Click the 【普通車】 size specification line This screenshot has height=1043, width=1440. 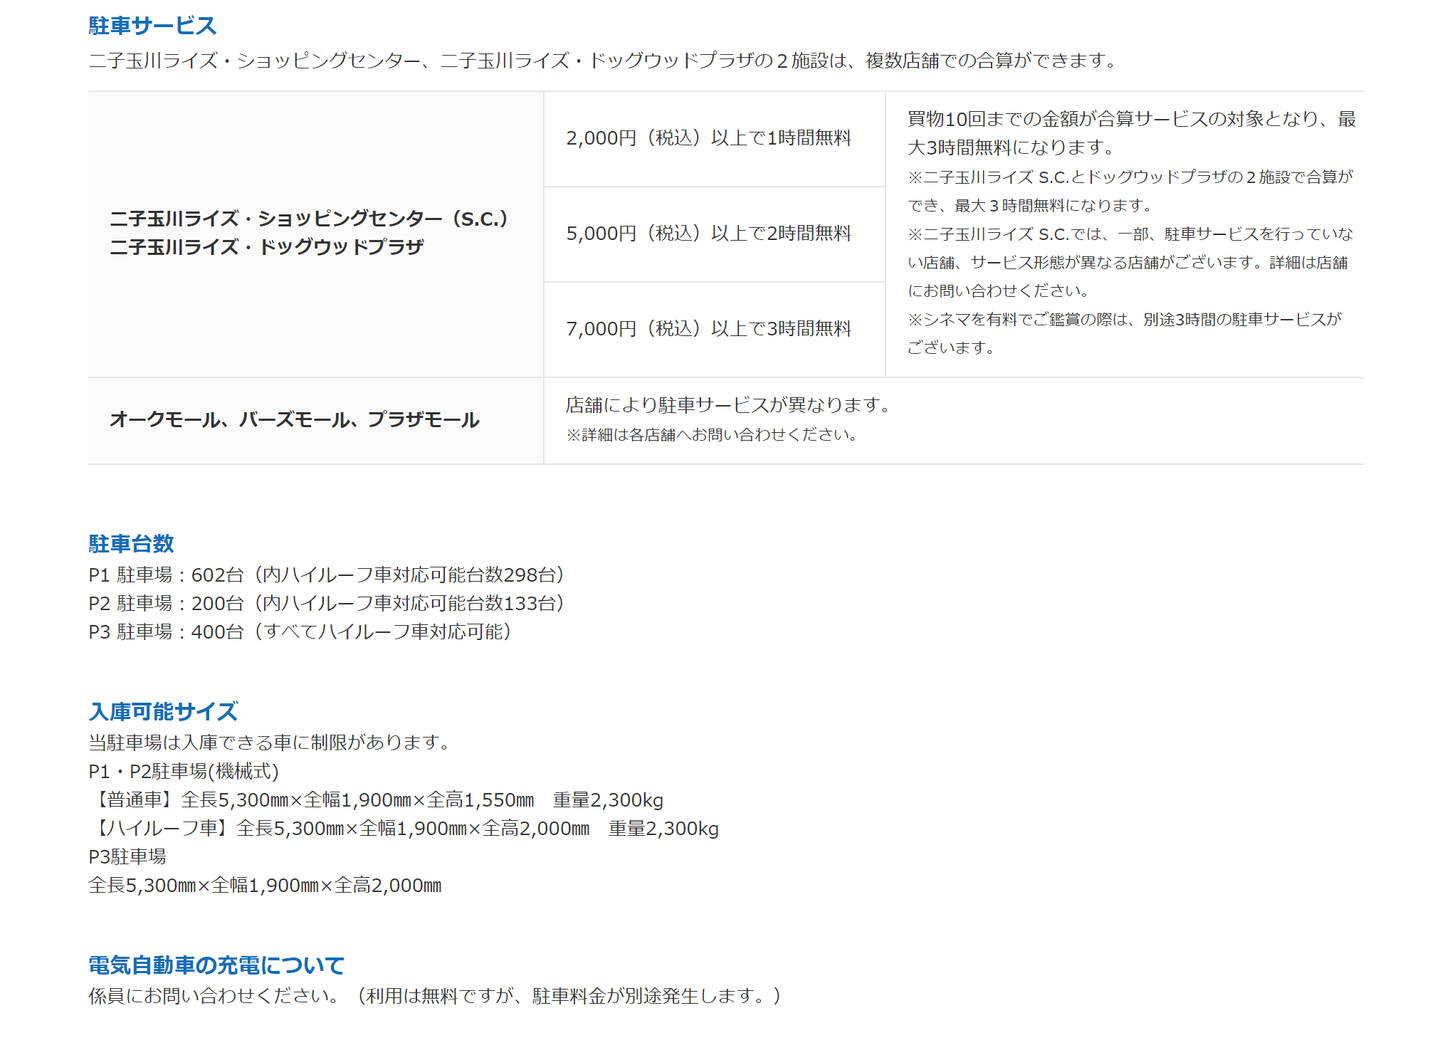point(376,800)
